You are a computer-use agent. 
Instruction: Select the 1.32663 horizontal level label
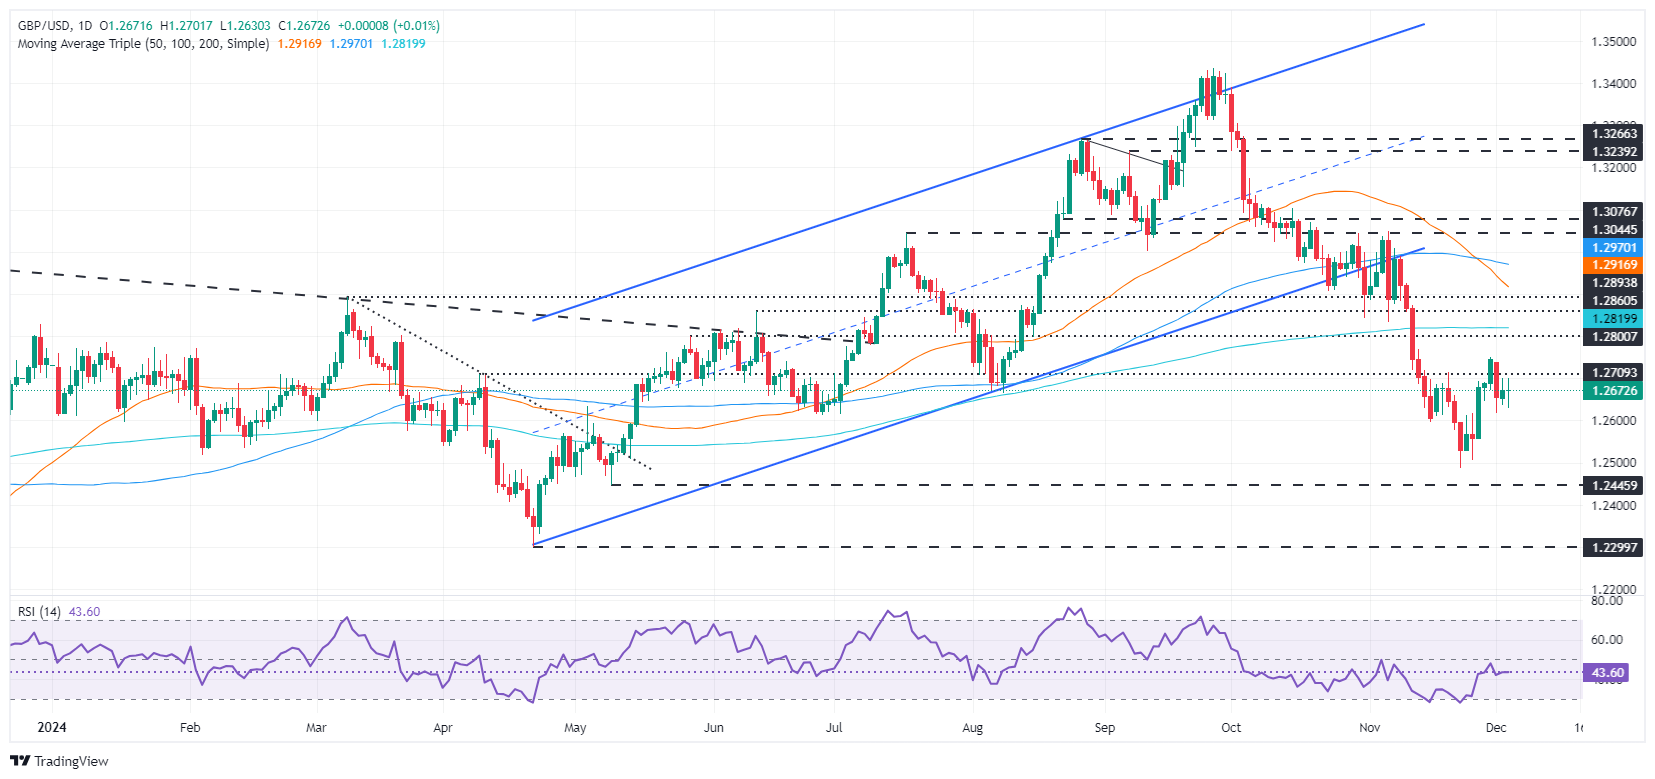(x=1614, y=133)
